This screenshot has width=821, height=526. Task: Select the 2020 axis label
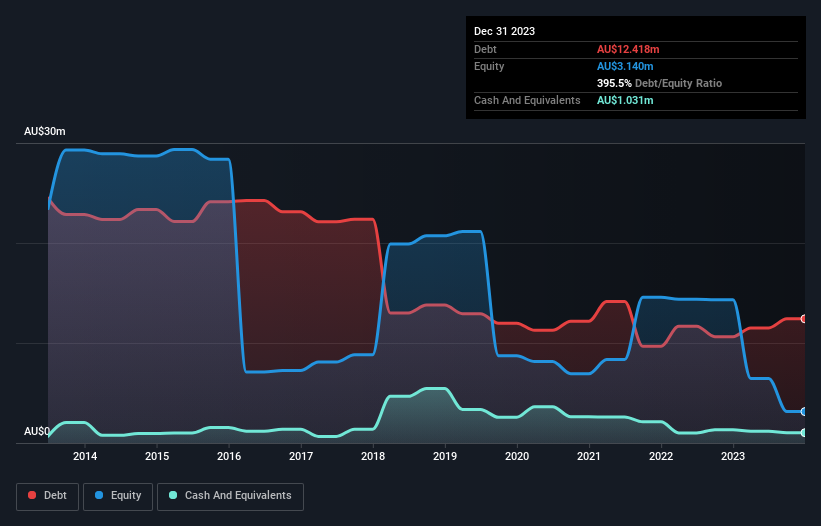click(517, 456)
